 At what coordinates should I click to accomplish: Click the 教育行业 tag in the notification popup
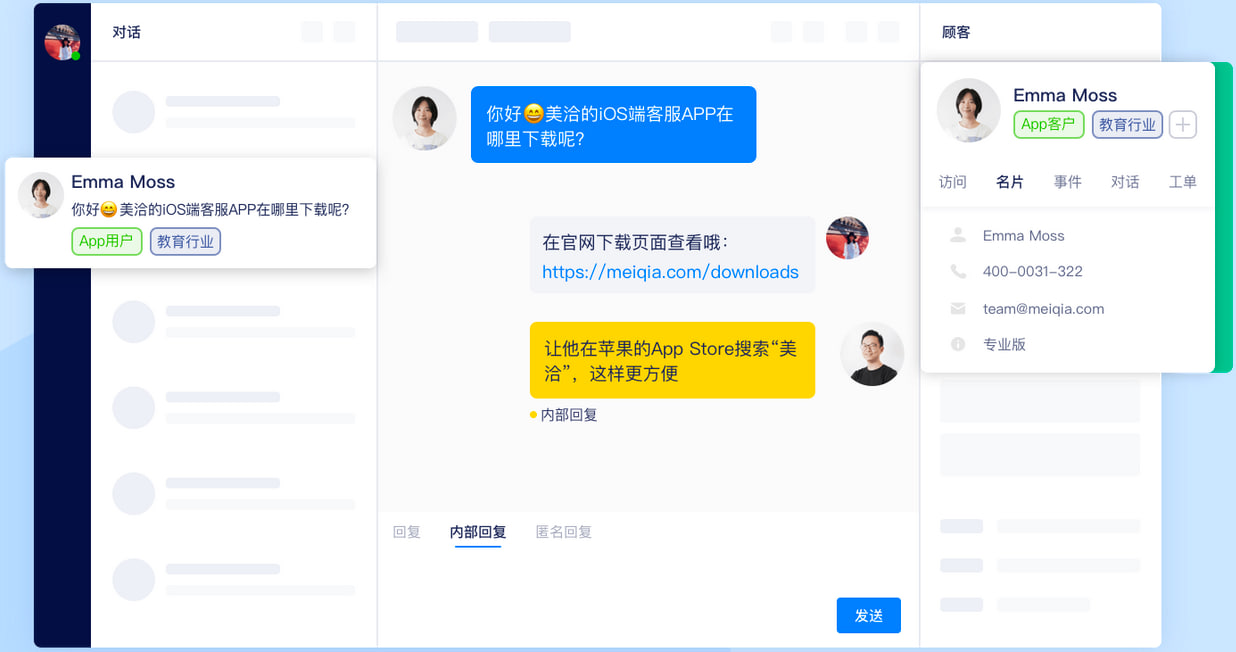(x=185, y=241)
